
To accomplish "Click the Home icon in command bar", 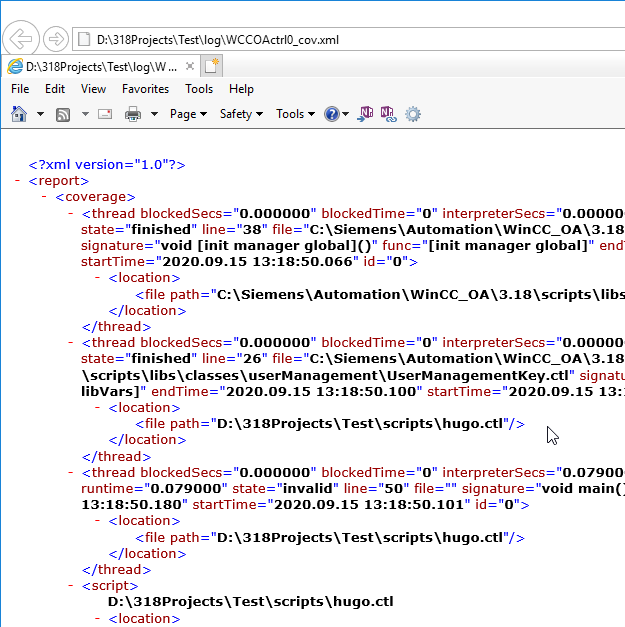I will (x=18, y=114).
